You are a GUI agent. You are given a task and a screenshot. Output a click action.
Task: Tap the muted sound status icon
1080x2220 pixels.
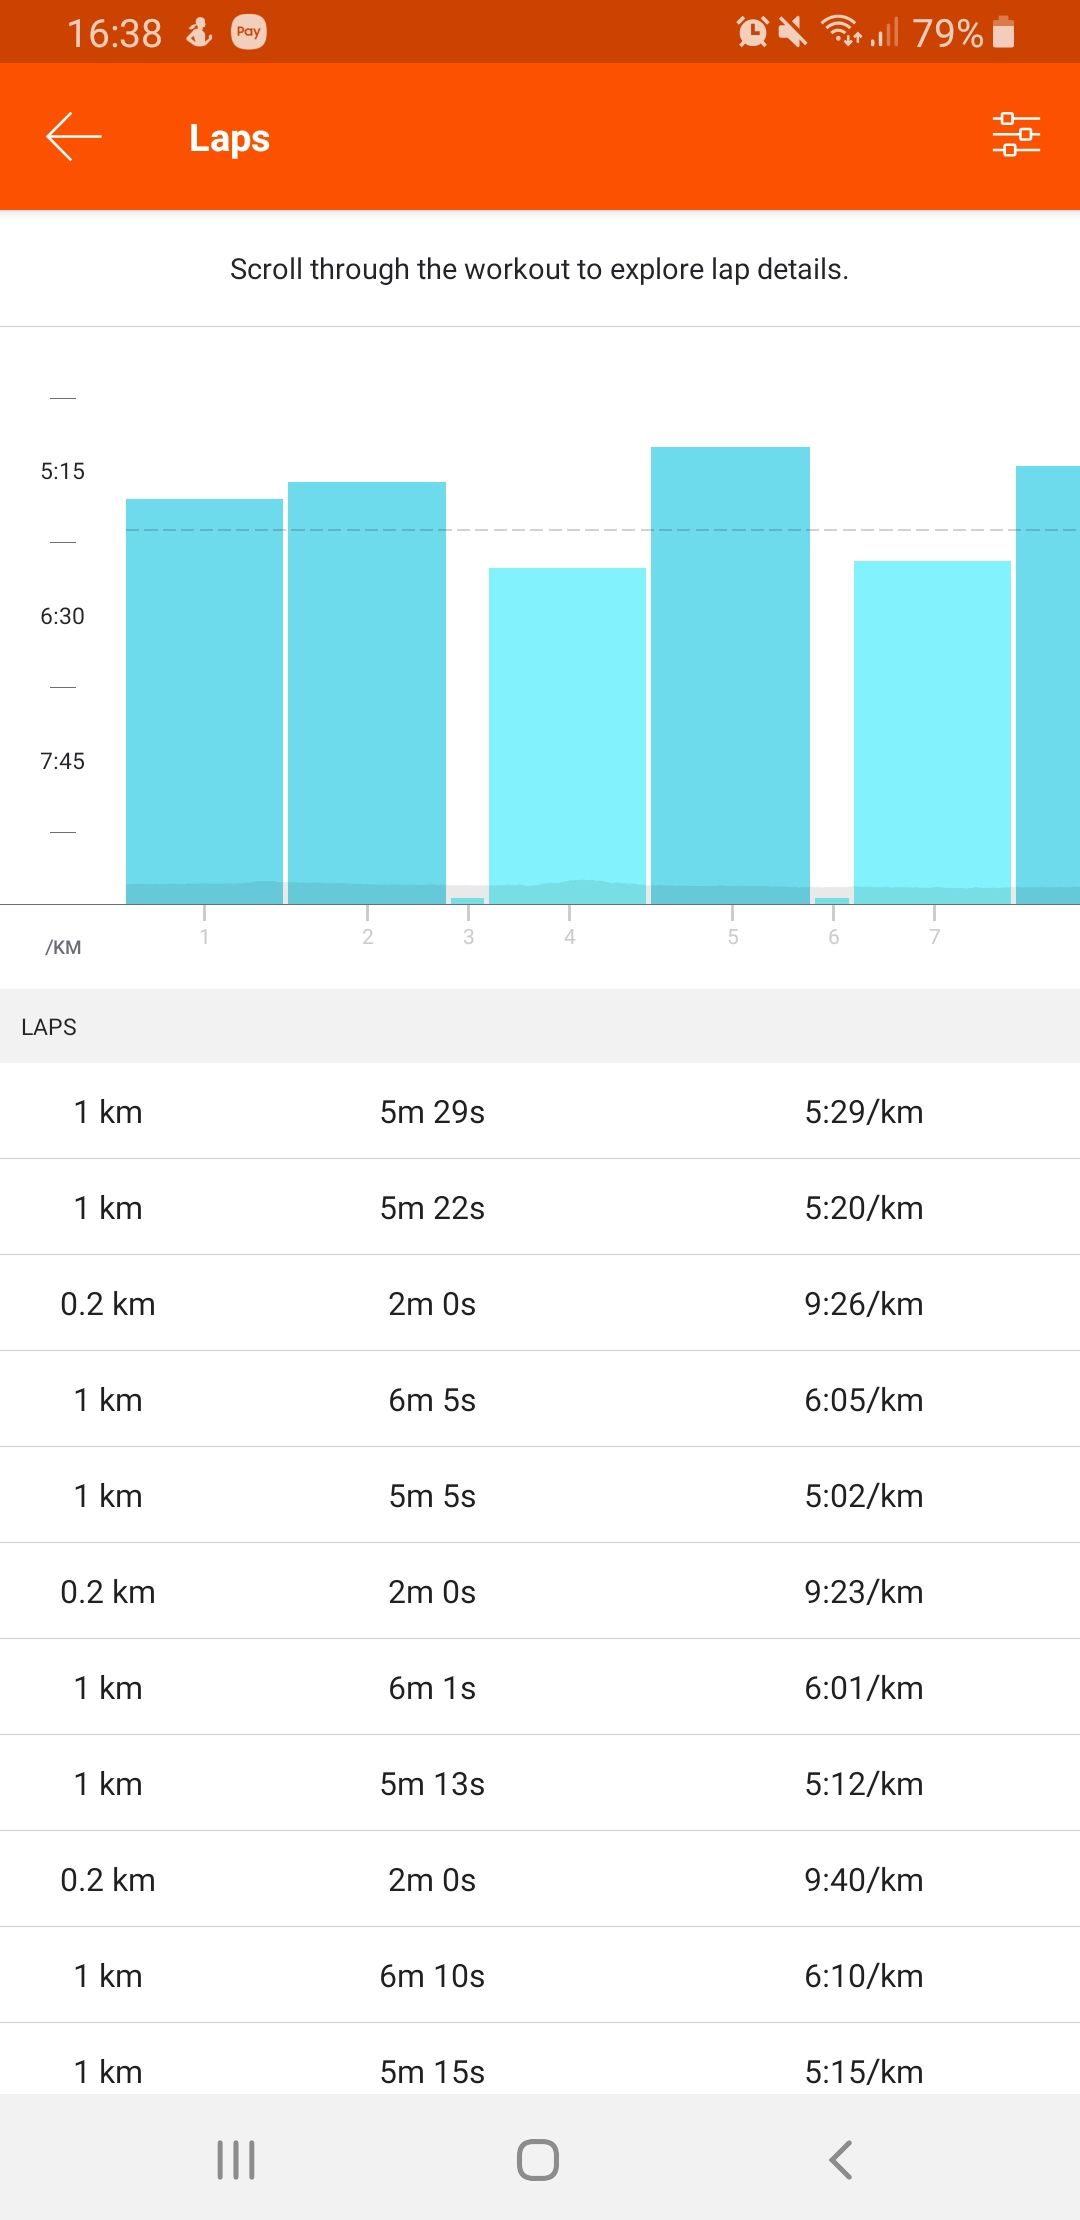pos(793,32)
